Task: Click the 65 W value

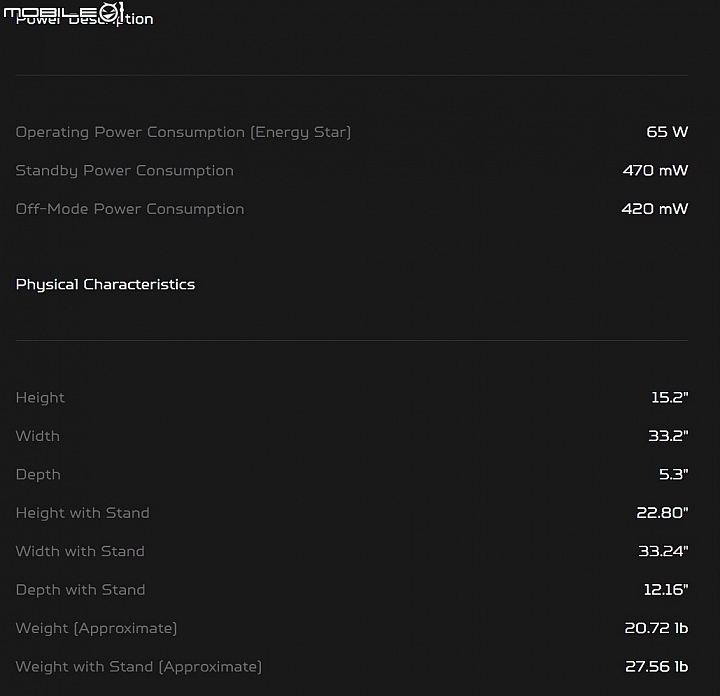Action: [667, 132]
